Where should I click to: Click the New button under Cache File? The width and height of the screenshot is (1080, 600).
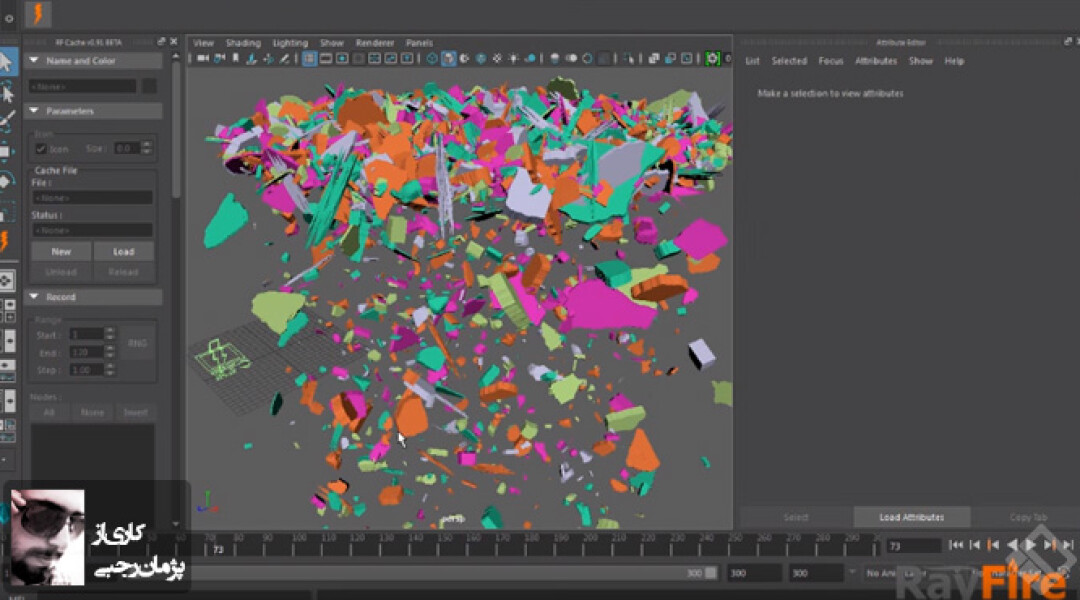60,251
